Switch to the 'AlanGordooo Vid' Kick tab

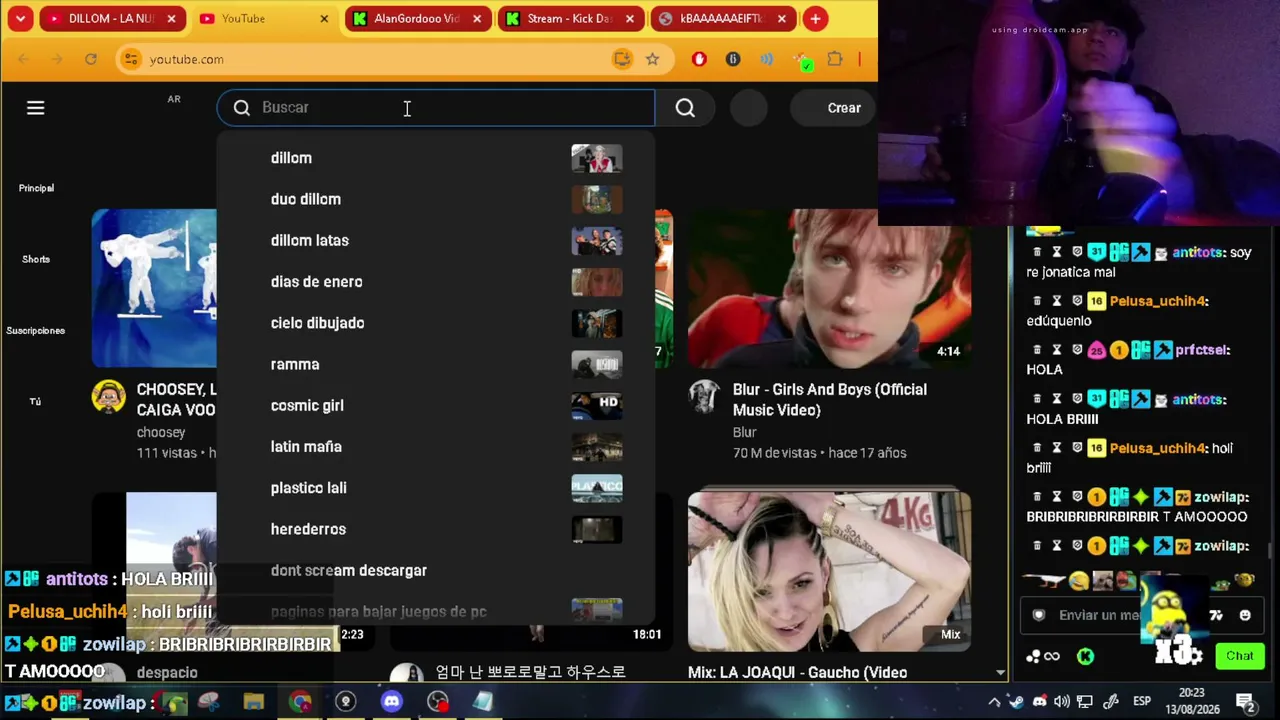416,19
